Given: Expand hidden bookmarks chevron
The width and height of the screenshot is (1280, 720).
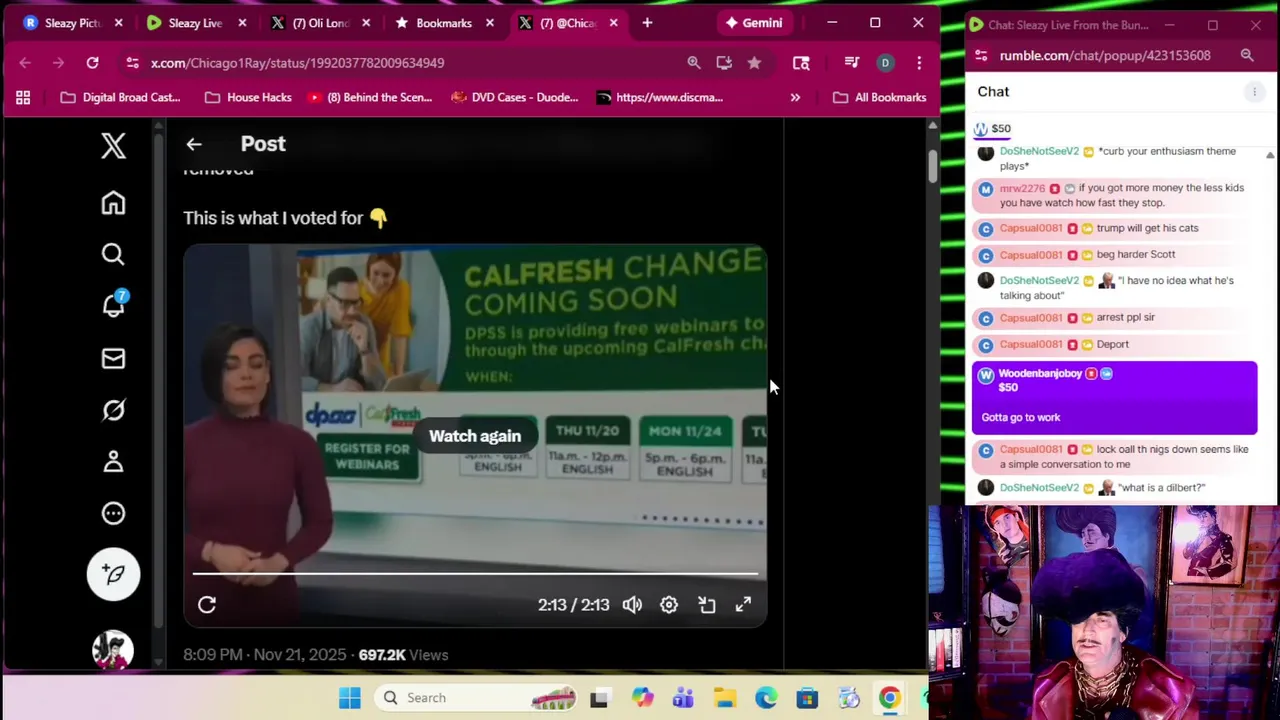Looking at the screenshot, I should (795, 98).
